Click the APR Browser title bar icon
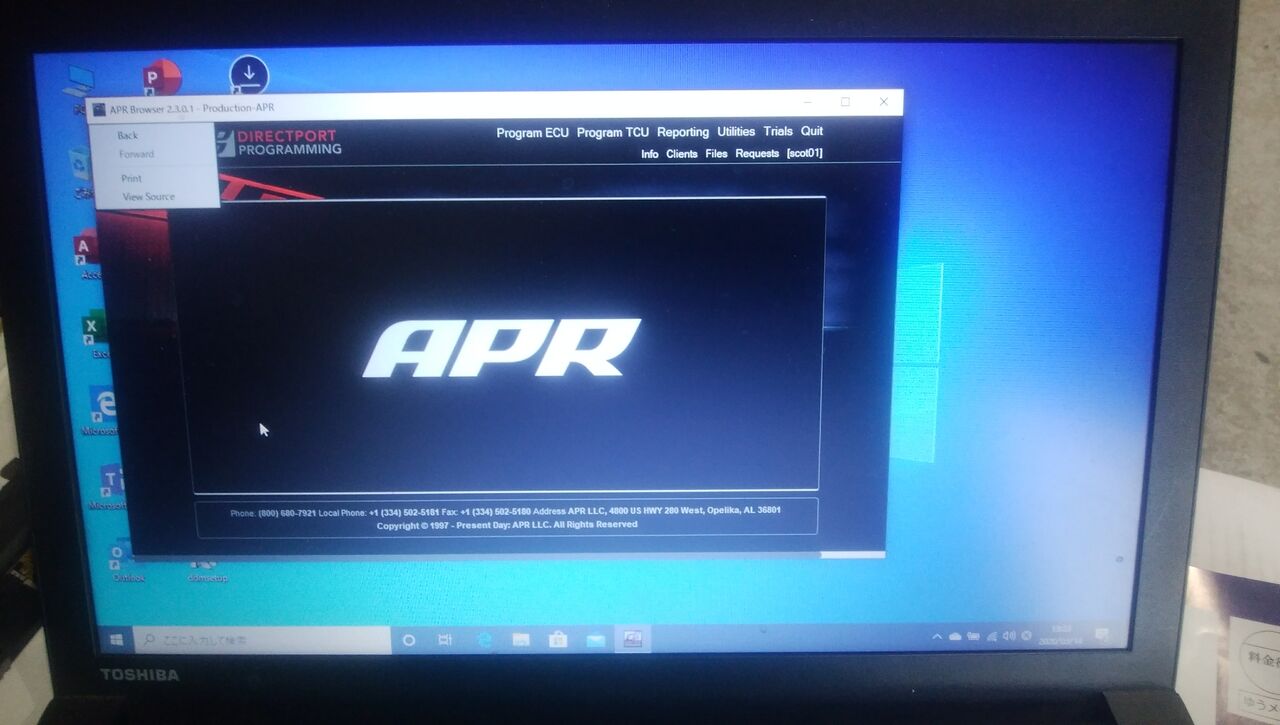 99,108
